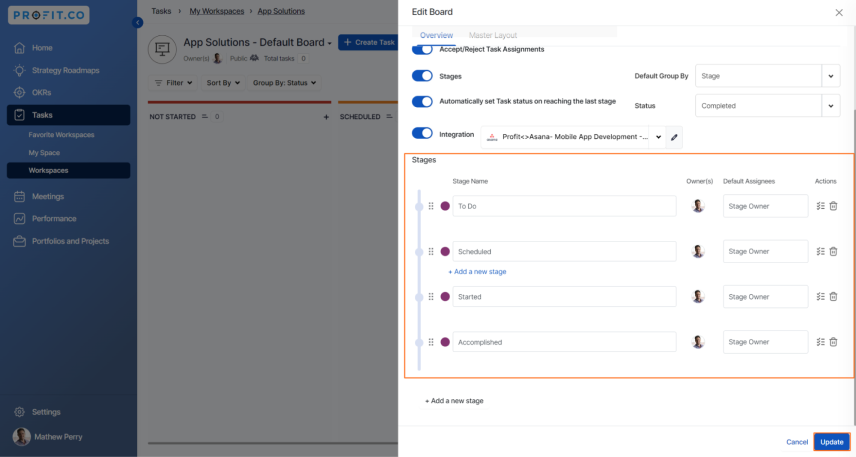The height and width of the screenshot is (457, 856).
Task: Open the Filter dropdown
Action: pos(174,83)
